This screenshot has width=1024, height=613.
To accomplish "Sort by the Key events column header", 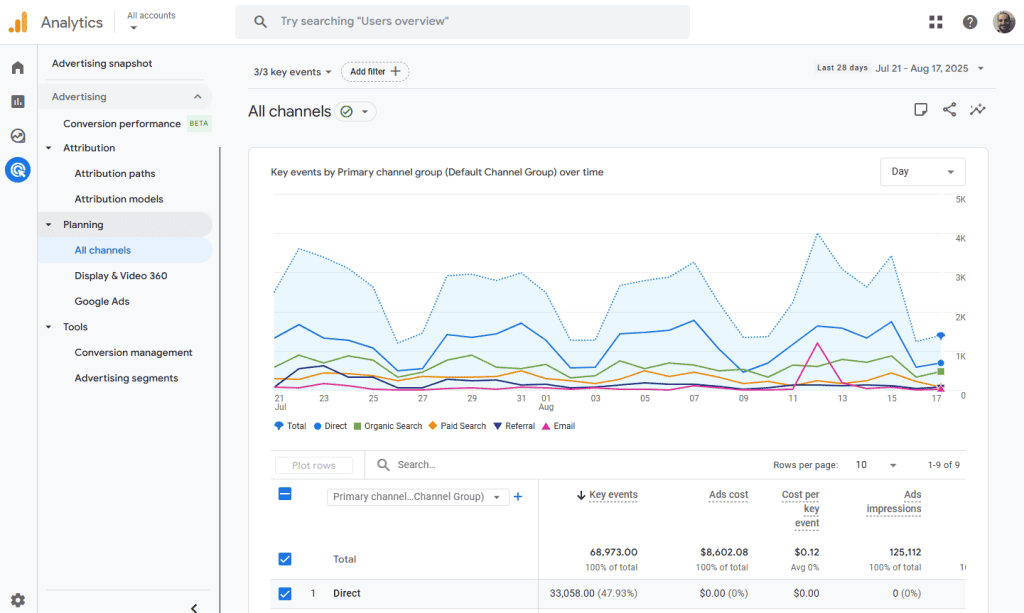I will (x=612, y=495).
